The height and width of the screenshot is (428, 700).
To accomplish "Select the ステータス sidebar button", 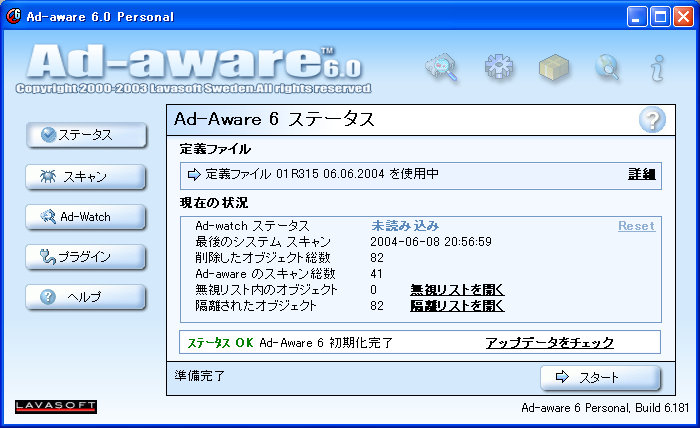I will (86, 135).
